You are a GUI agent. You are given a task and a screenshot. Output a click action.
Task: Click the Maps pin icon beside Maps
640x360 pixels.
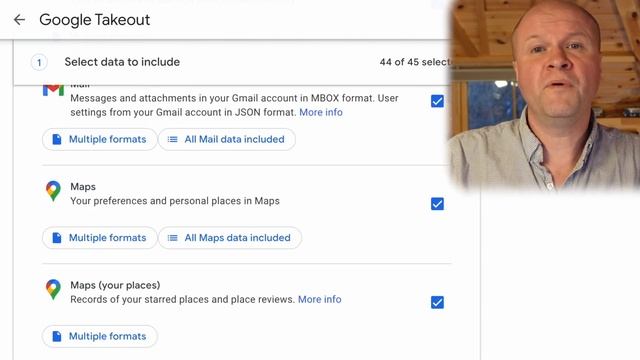[x=53, y=191]
